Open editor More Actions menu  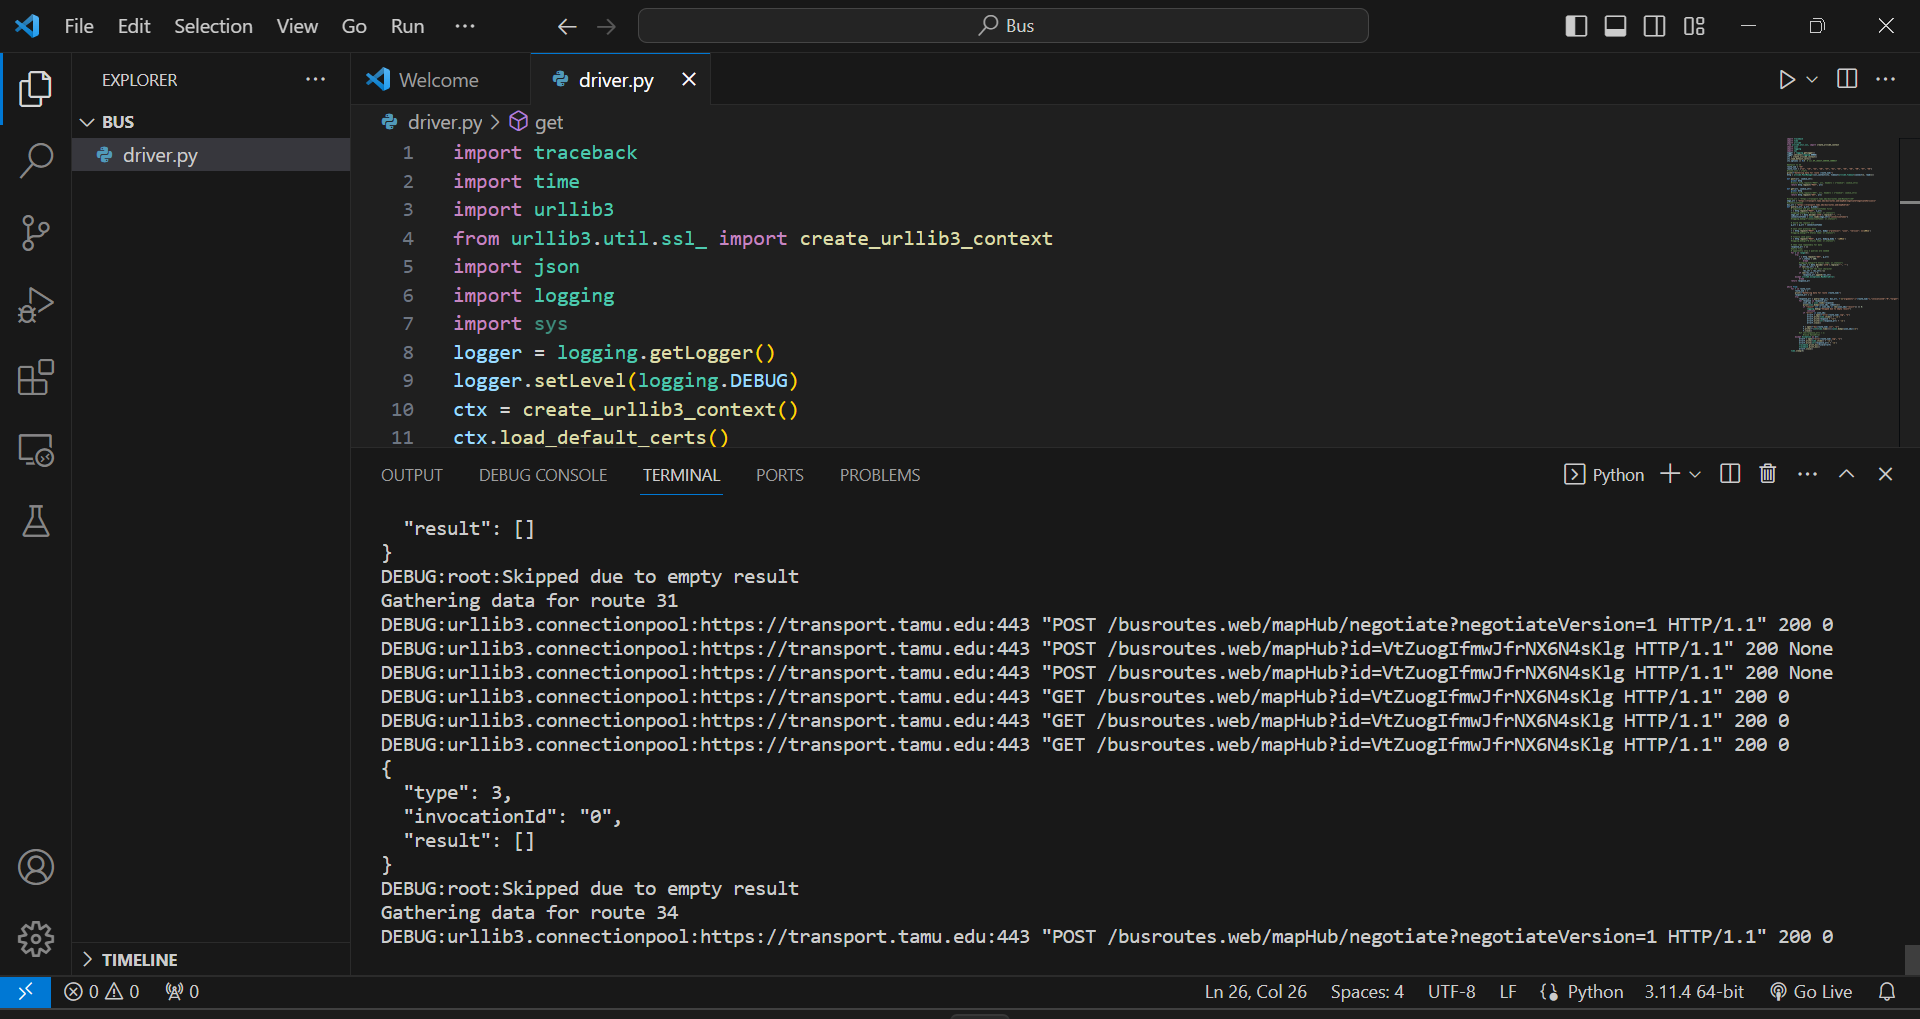(x=1886, y=79)
